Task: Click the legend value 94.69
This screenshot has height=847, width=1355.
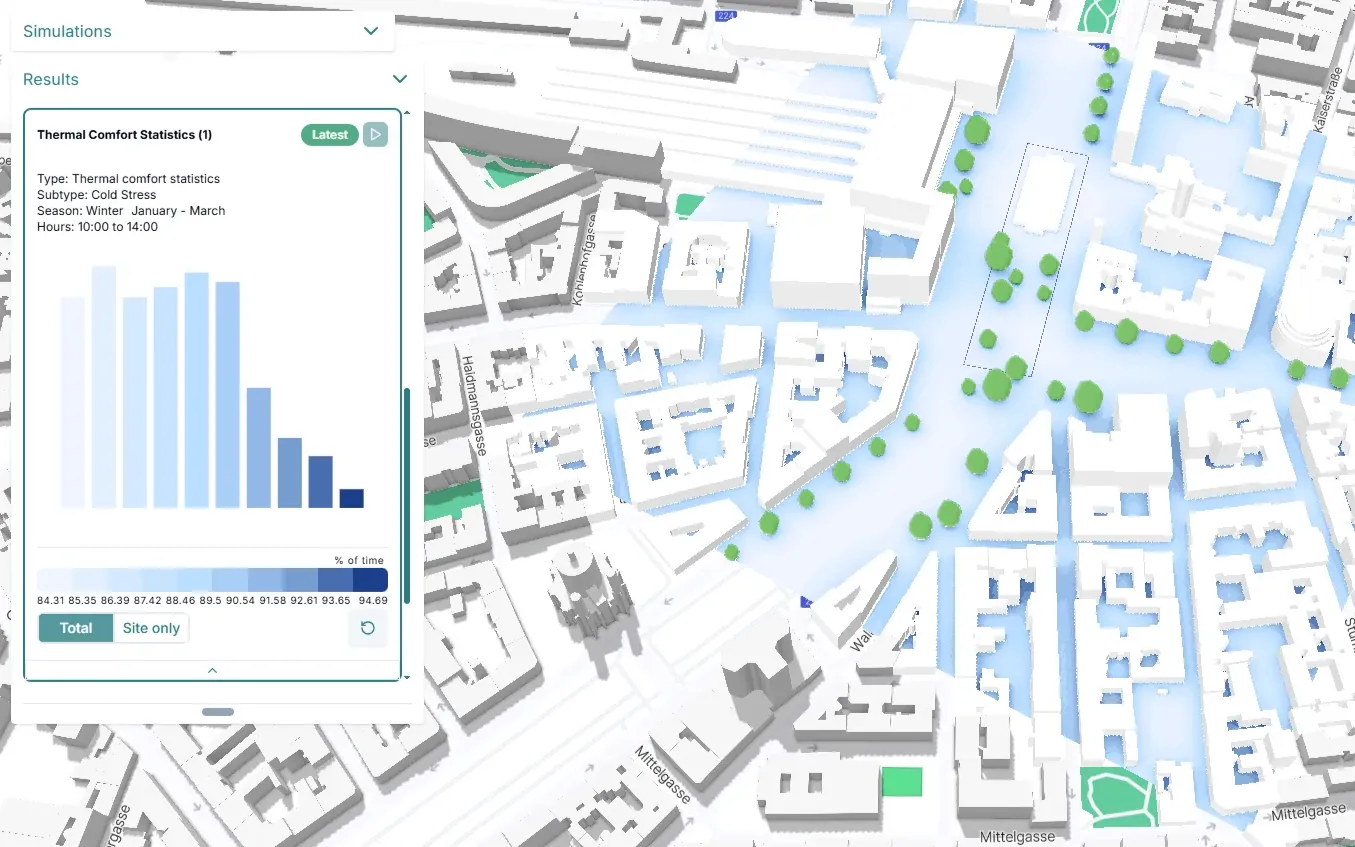Action: click(x=373, y=600)
